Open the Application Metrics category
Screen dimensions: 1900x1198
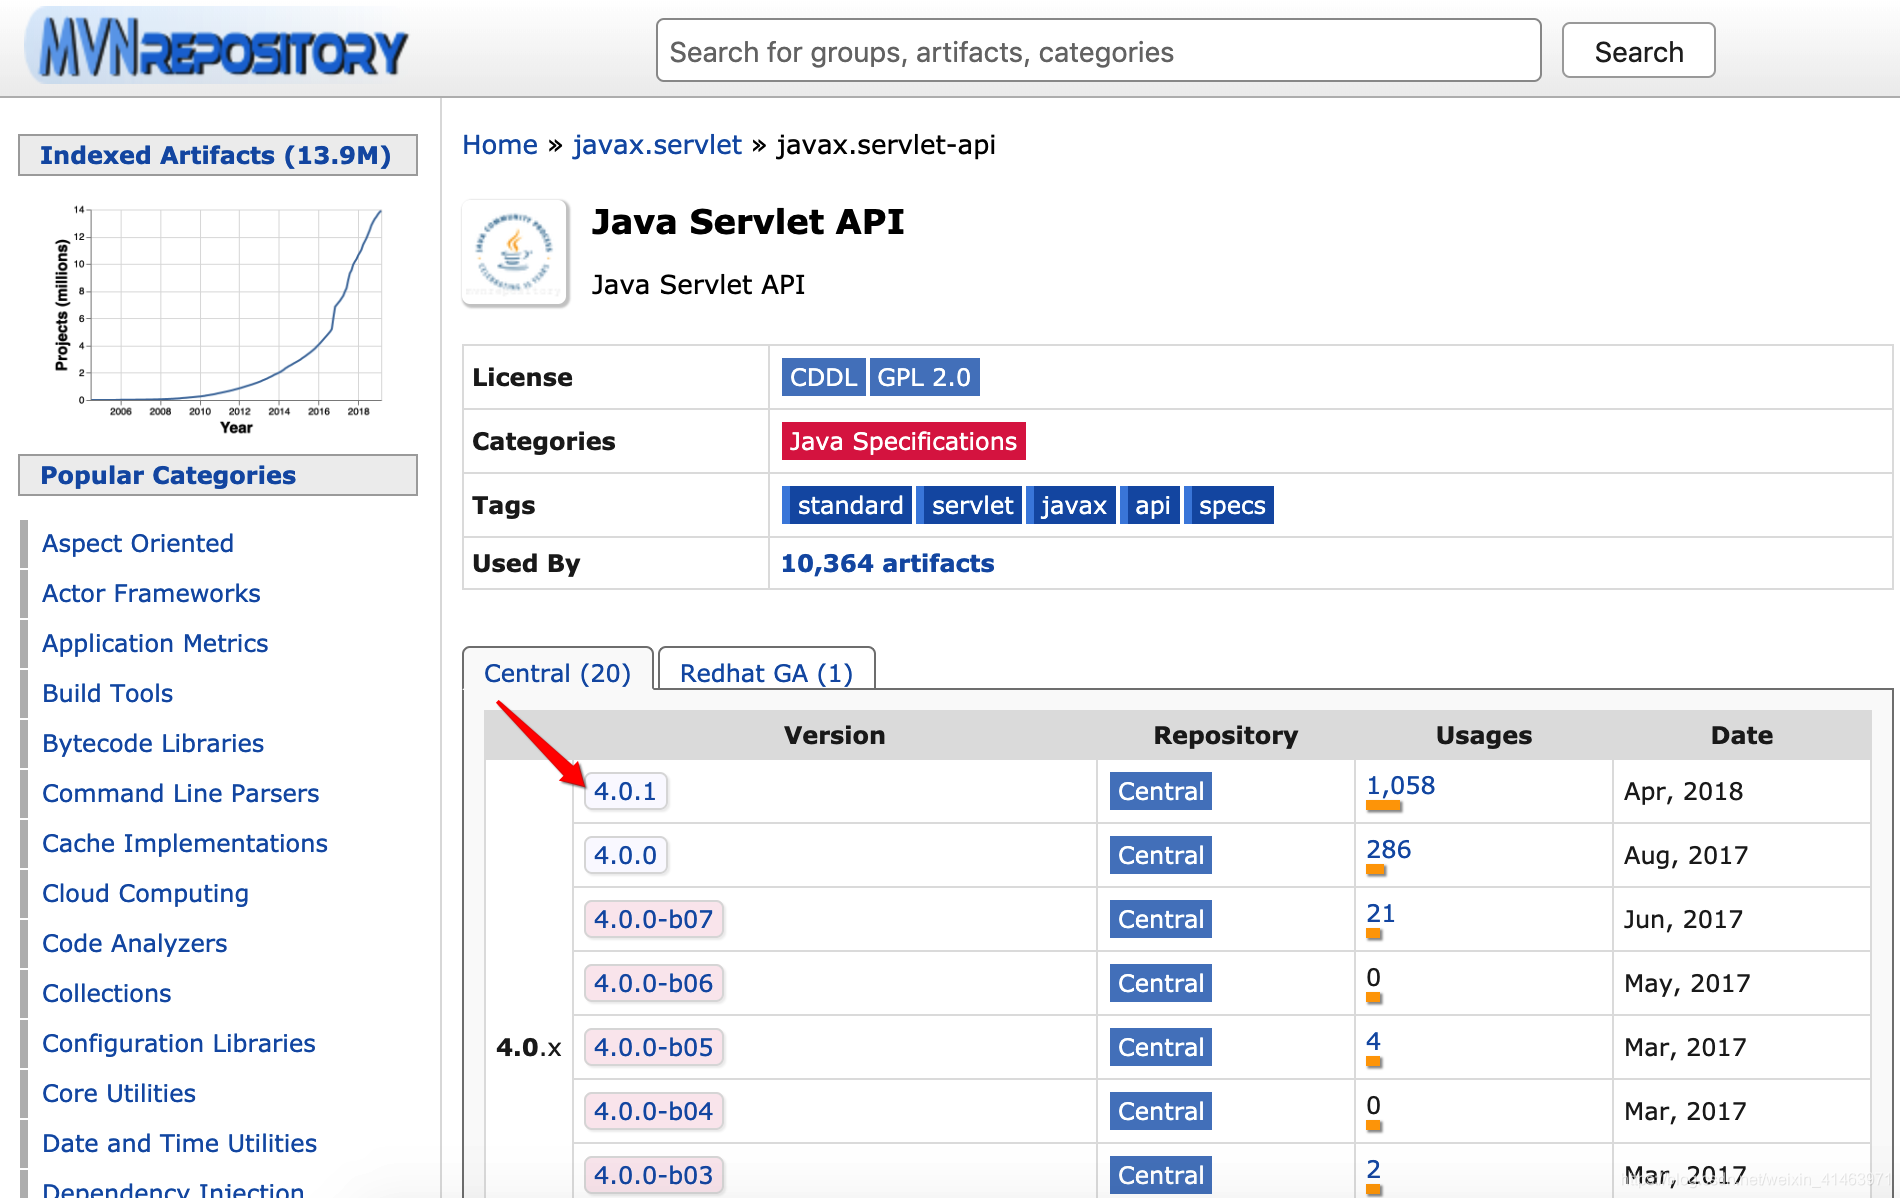click(x=155, y=643)
